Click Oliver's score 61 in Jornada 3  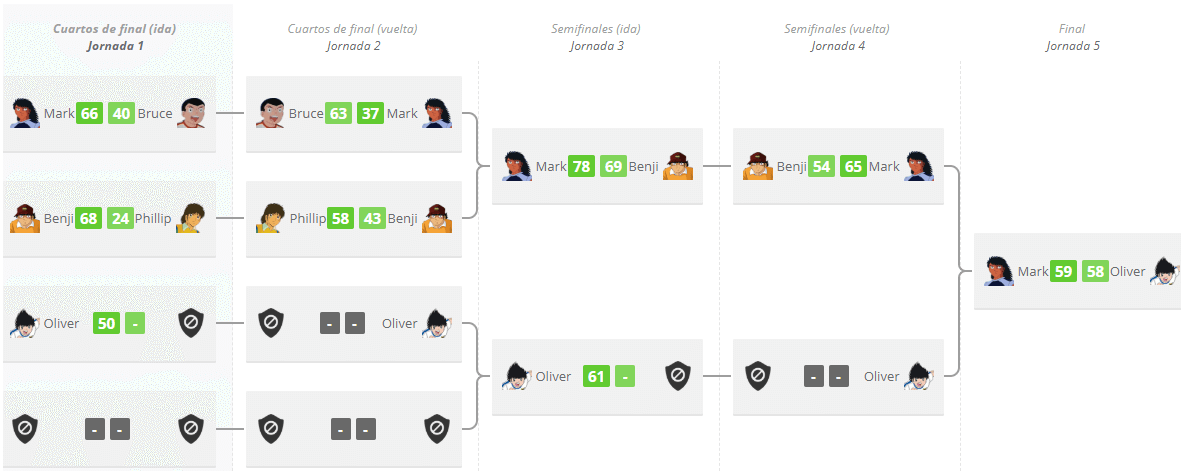[596, 376]
